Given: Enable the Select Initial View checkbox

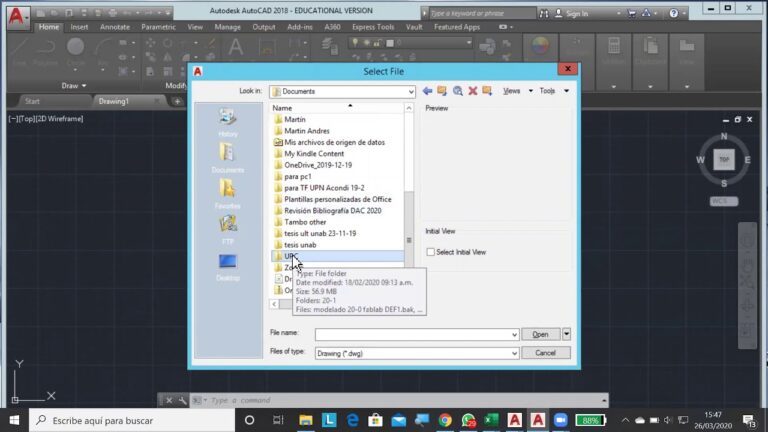Looking at the screenshot, I should click(431, 252).
